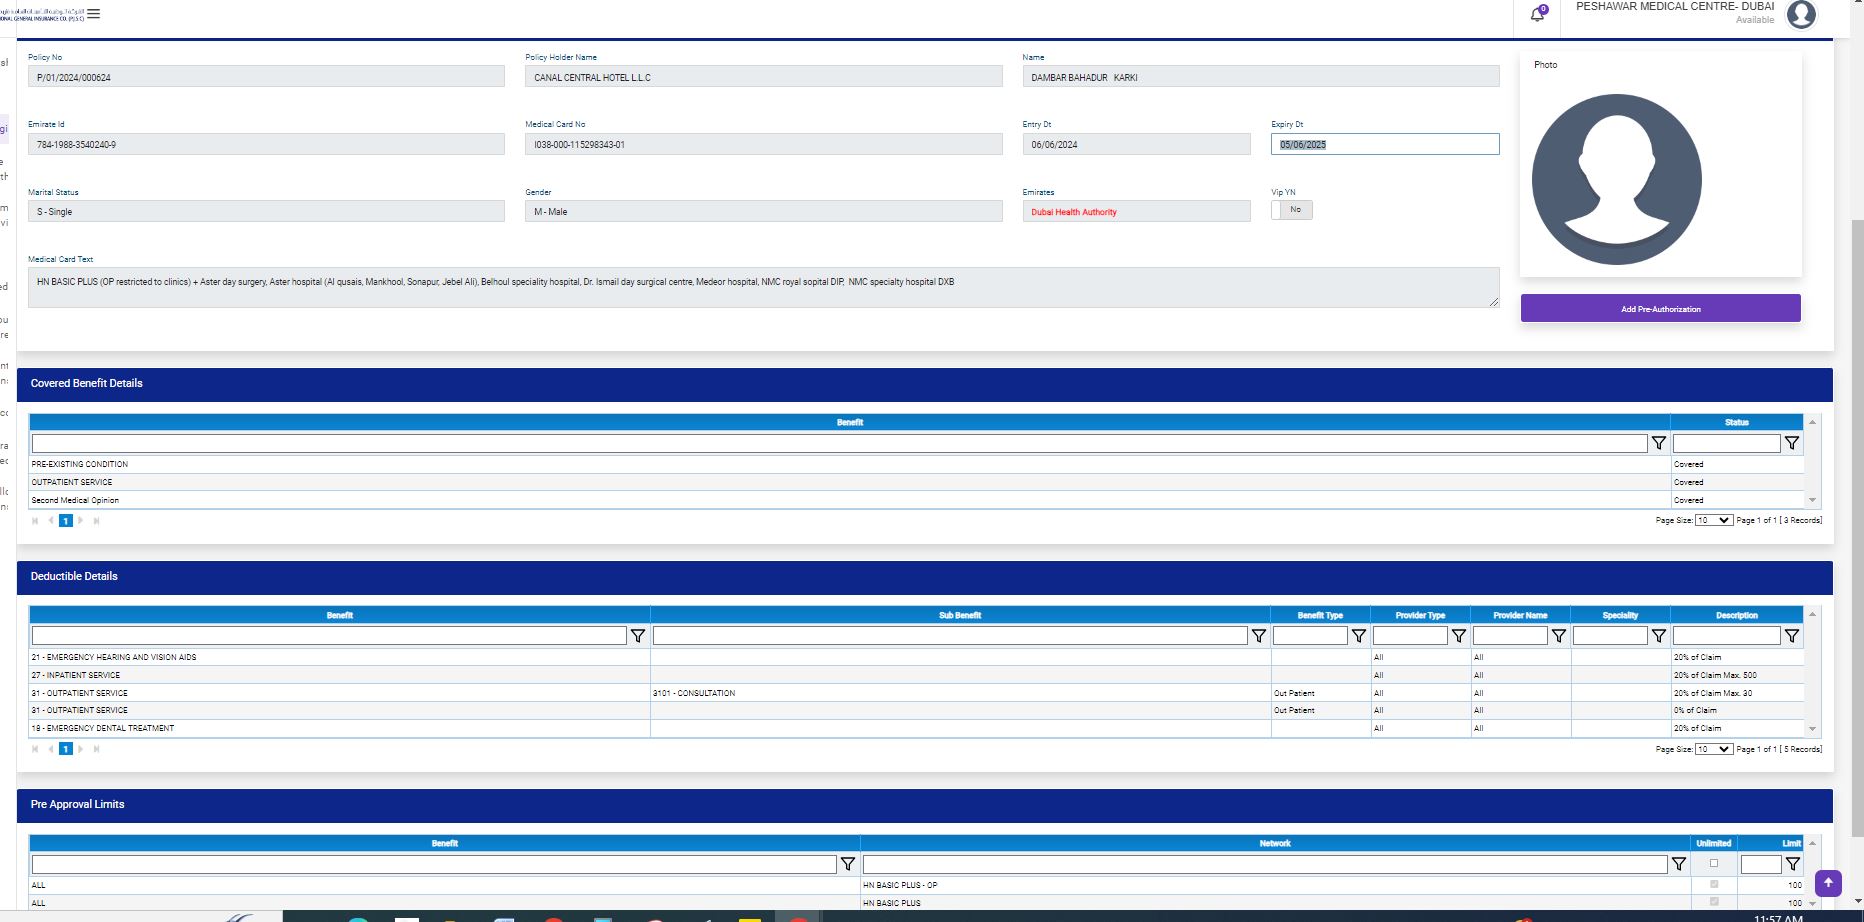Click Provider Type column filter icon
The image size is (1864, 922).
point(1459,636)
